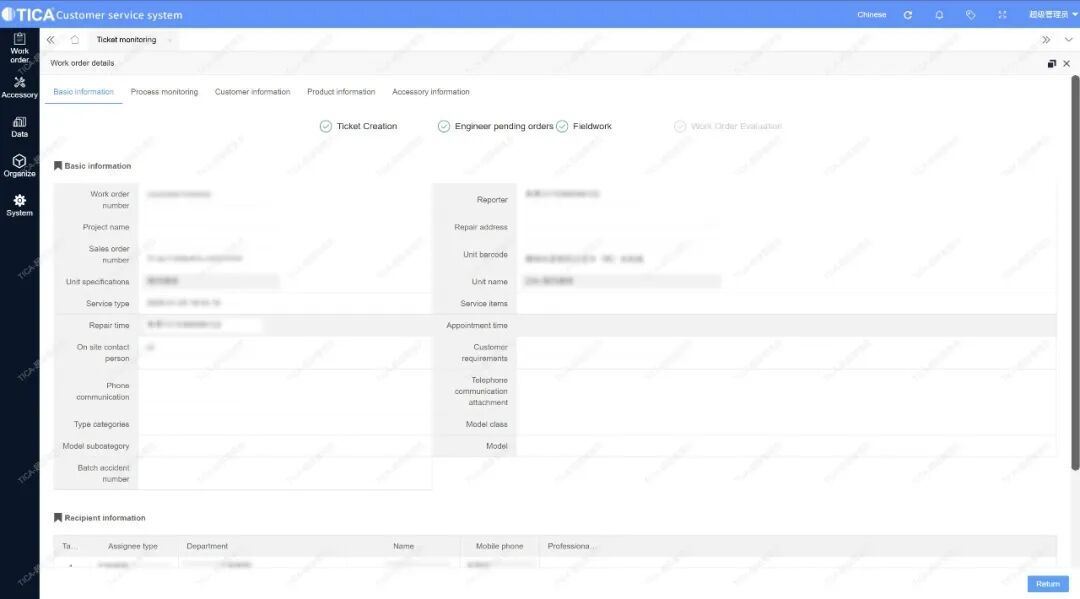
Task: Toggle fullscreen mode from header icon
Action: point(1002,15)
